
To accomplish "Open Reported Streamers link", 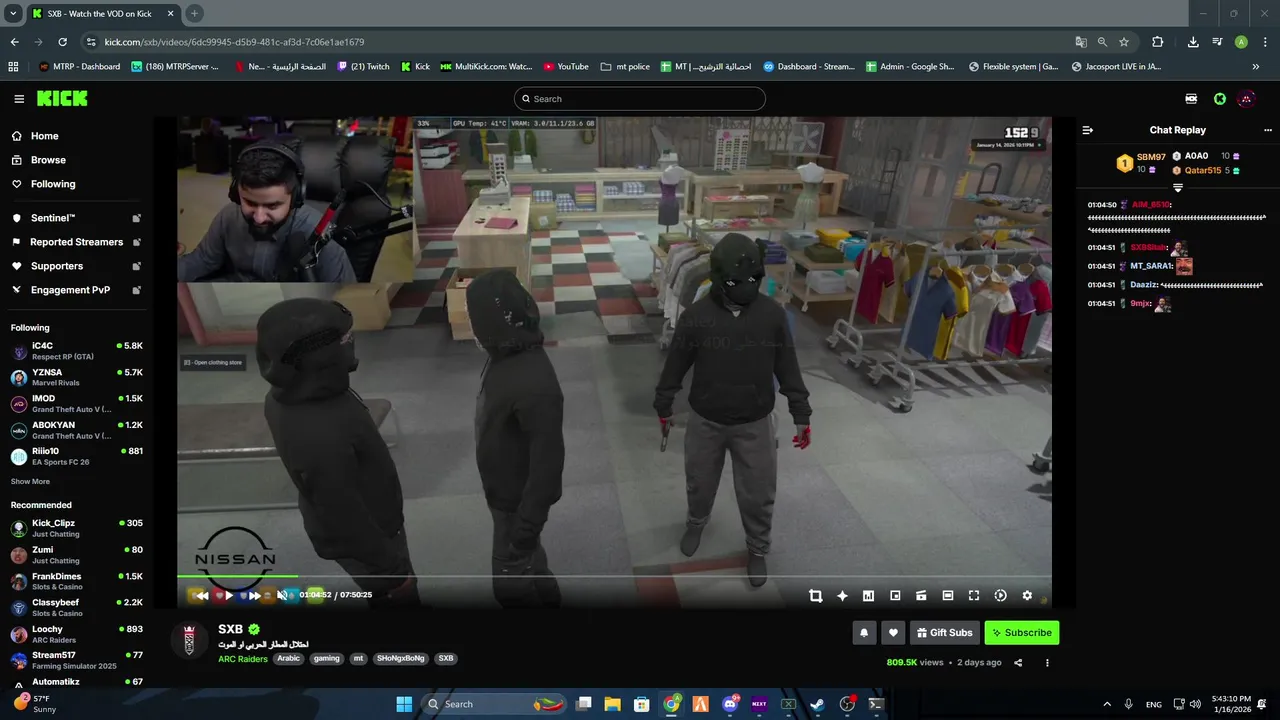I will pos(76,242).
